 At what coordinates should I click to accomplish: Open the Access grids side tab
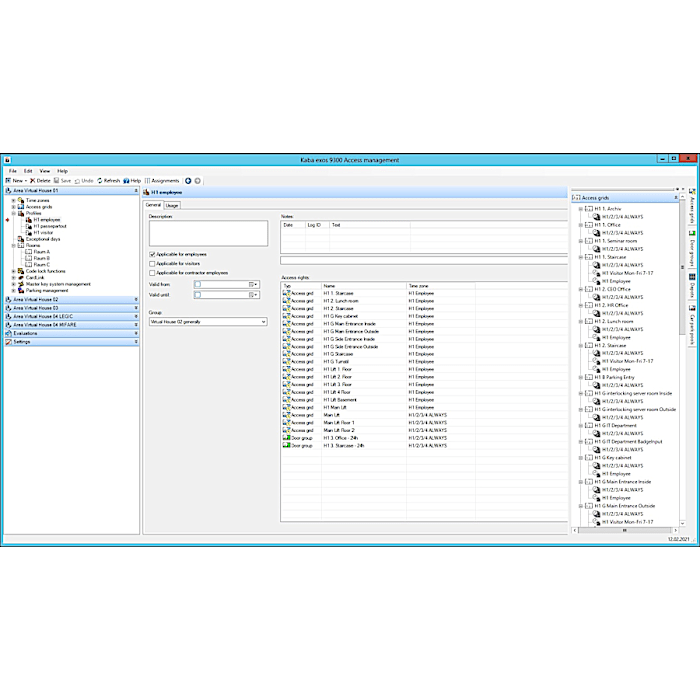[692, 206]
